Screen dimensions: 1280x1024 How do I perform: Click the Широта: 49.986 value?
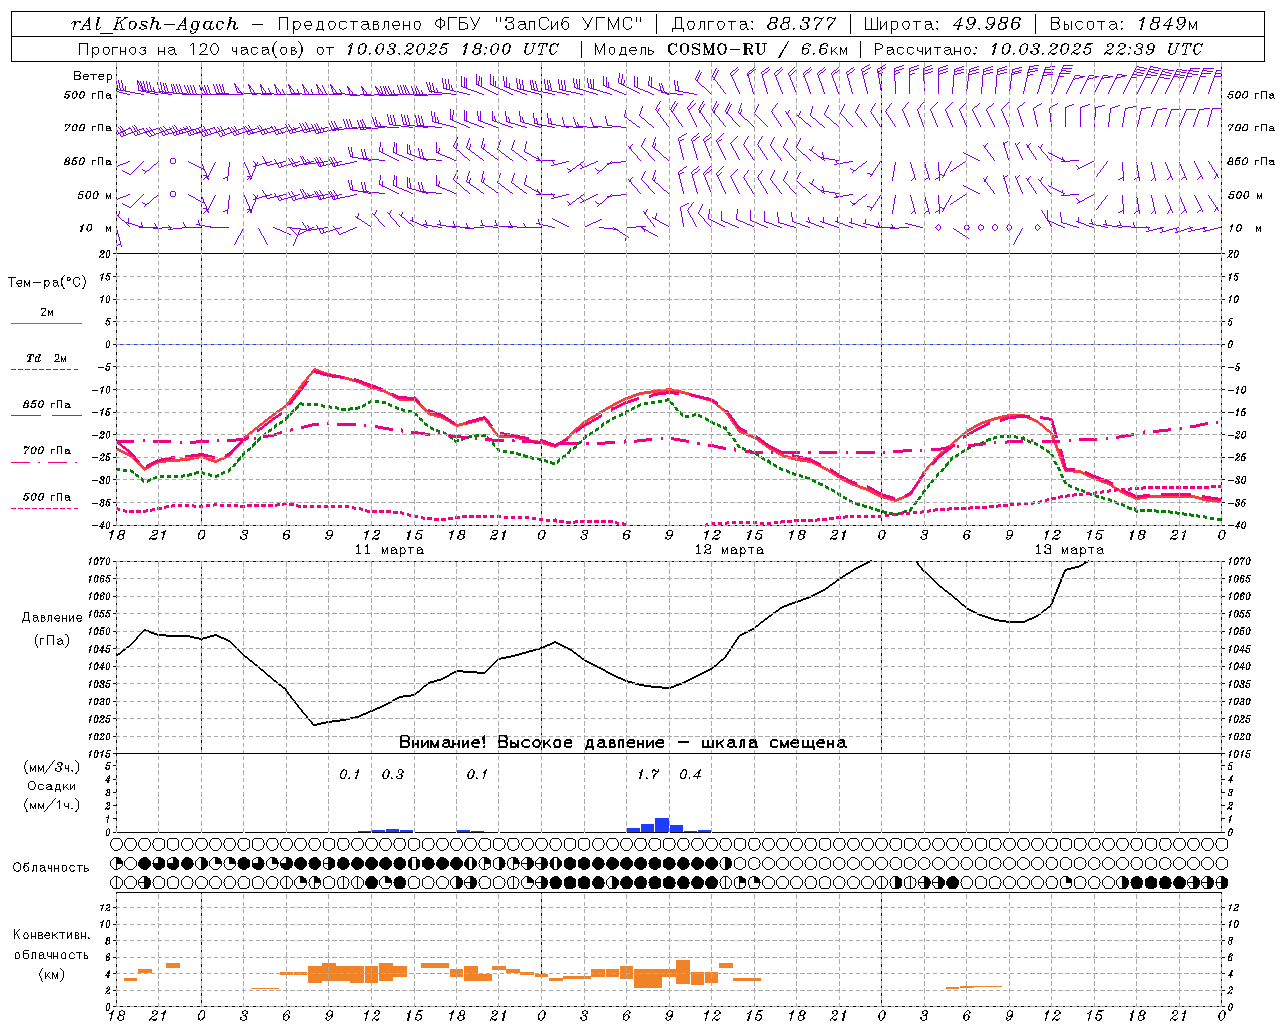point(942,24)
